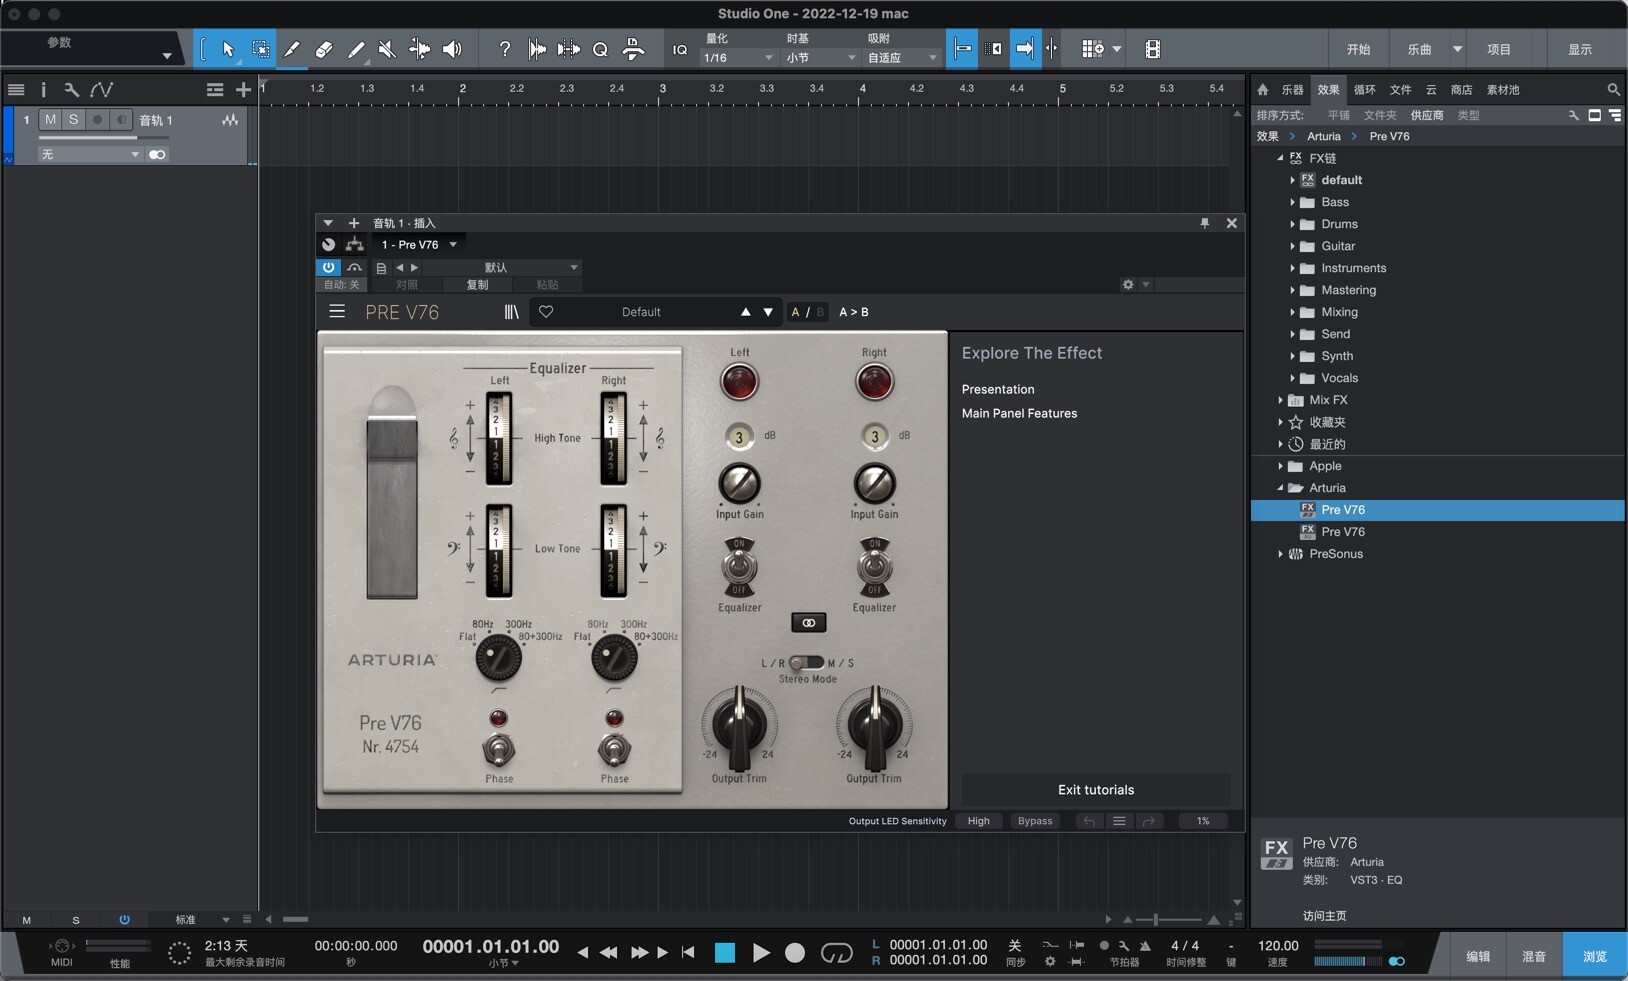
Task: Return to zero in transport
Action: tap(688, 953)
